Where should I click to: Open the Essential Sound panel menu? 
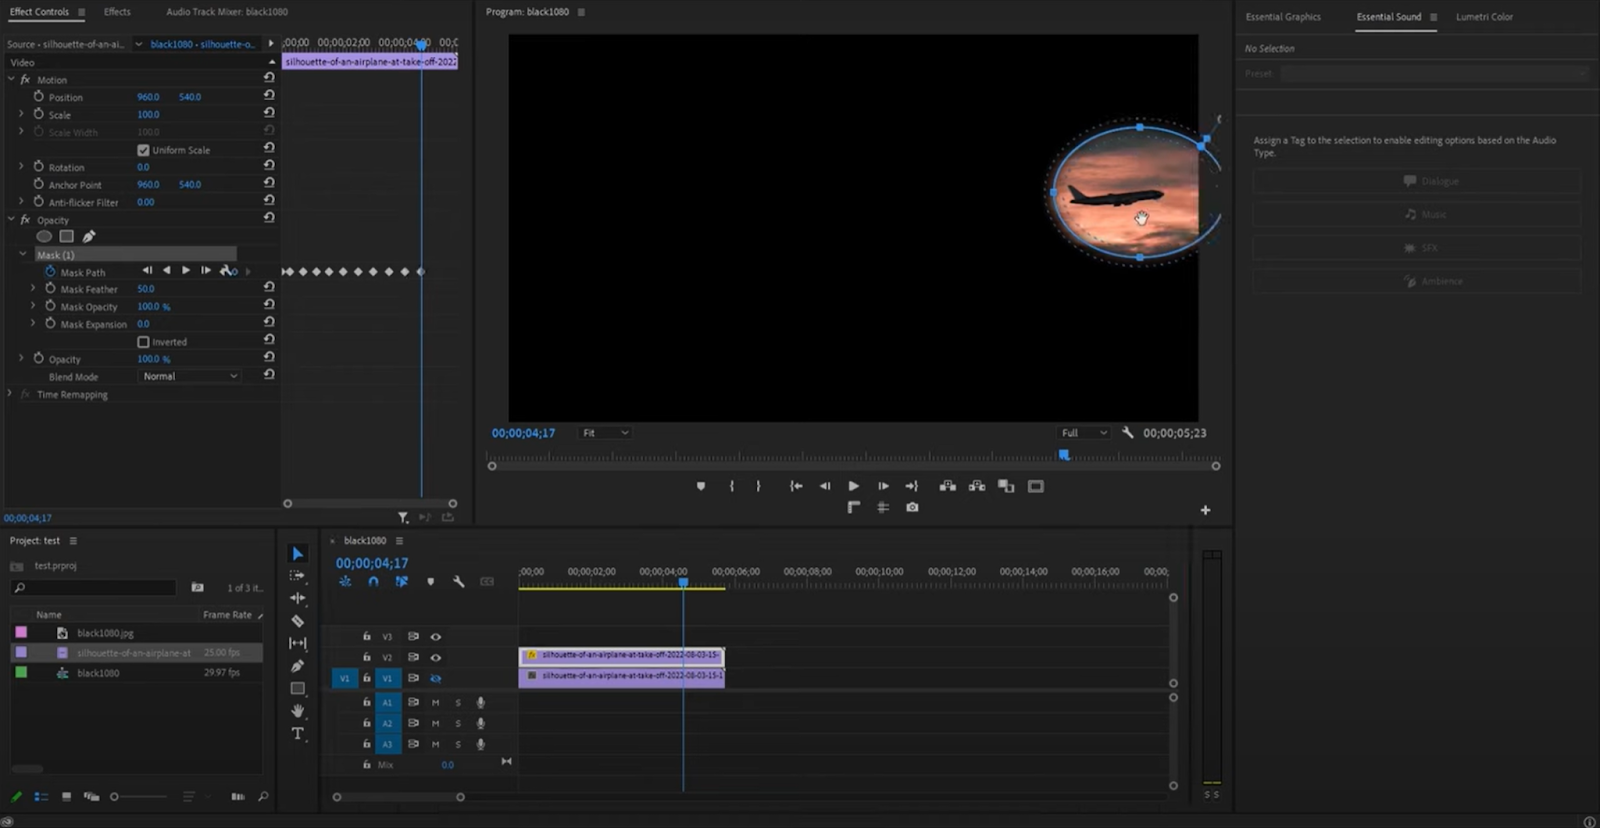point(1433,17)
